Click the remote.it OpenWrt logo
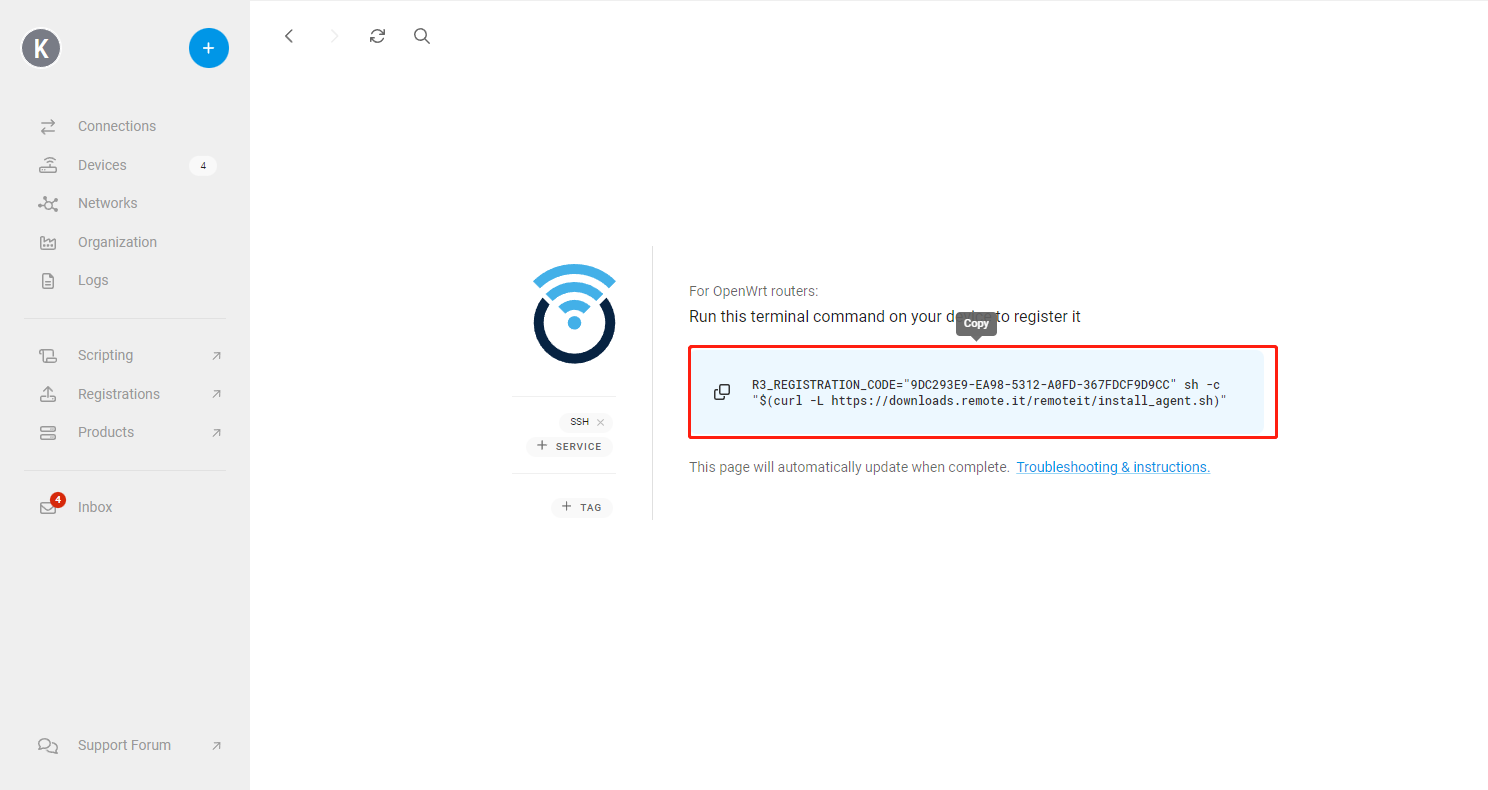The width and height of the screenshot is (1488, 790). click(x=574, y=313)
